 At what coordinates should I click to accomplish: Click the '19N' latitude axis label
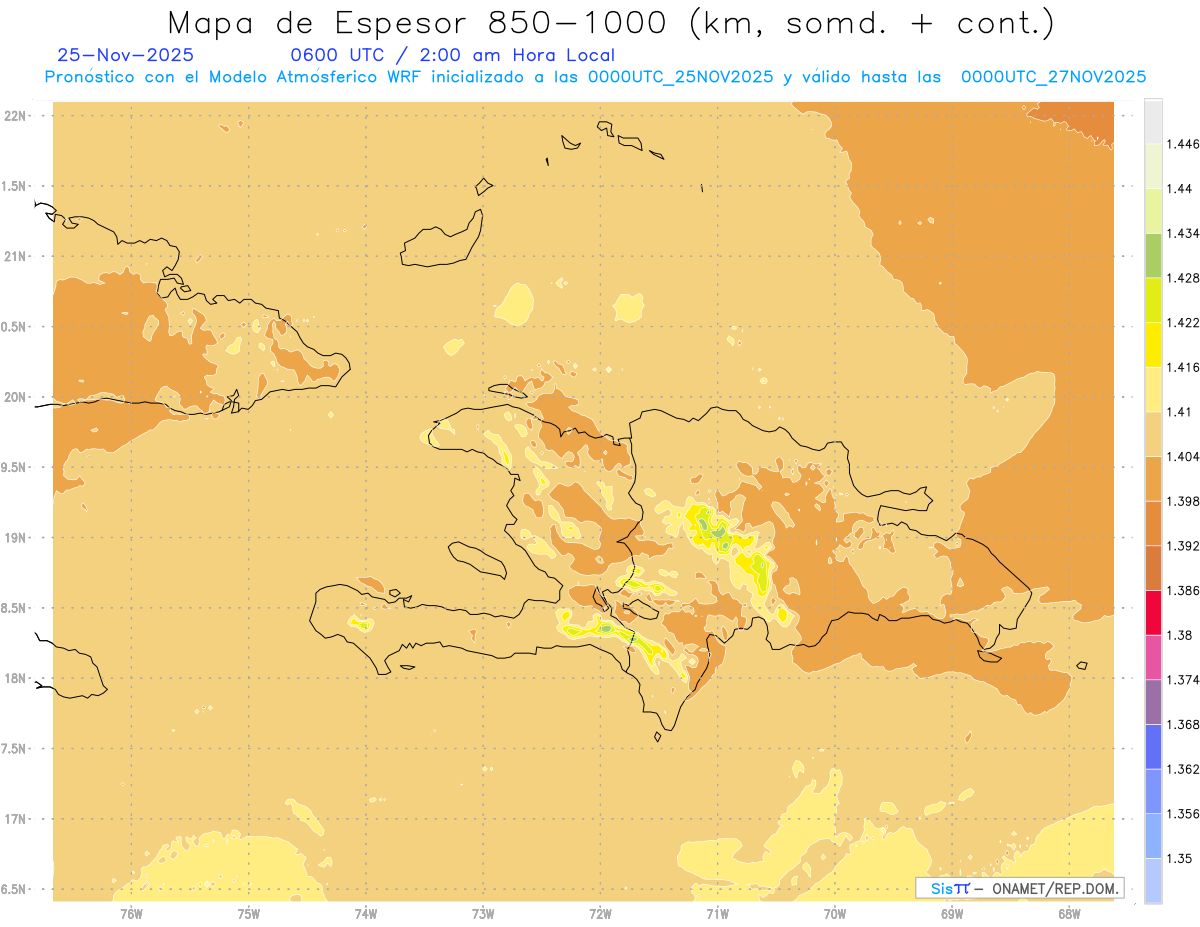[x=16, y=538]
